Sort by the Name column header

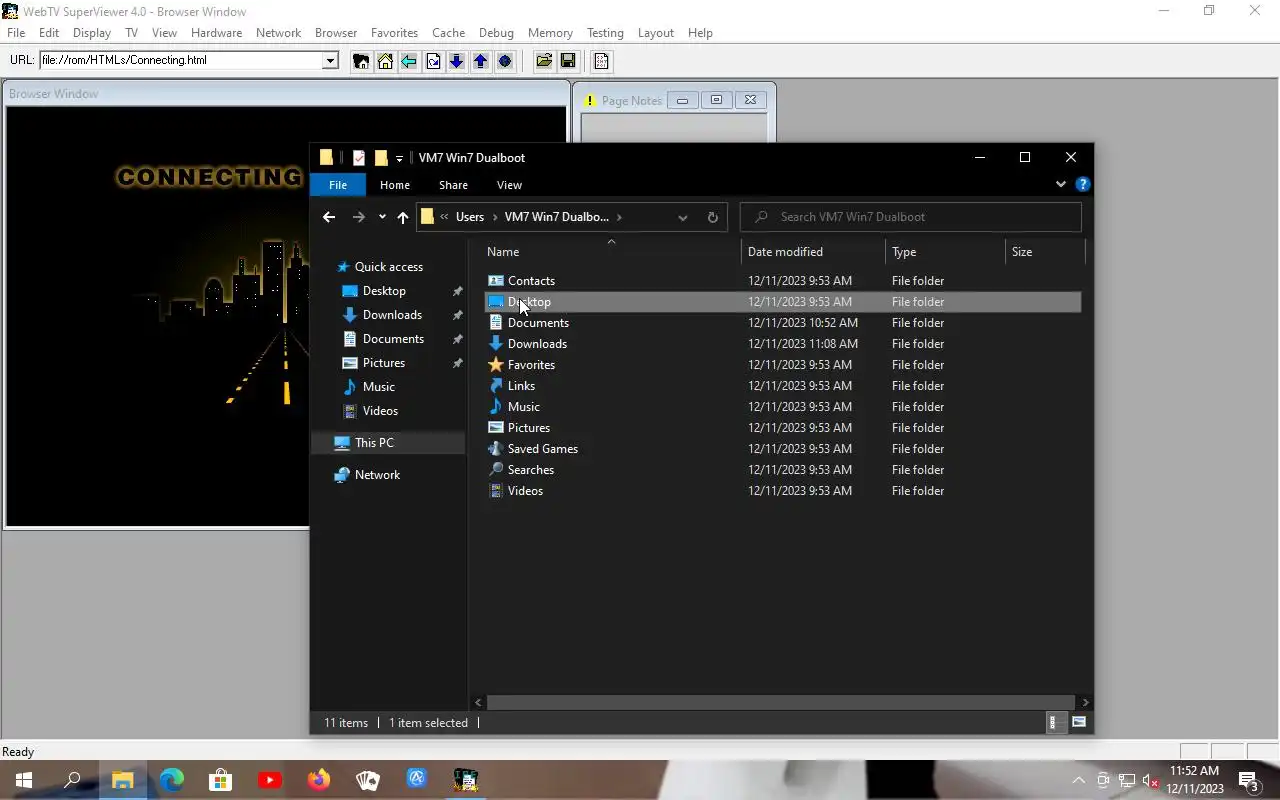[x=611, y=252]
